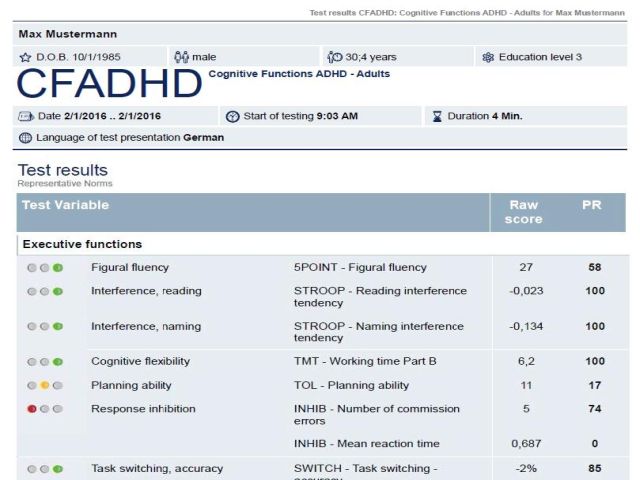Click PR value 74

[595, 409]
